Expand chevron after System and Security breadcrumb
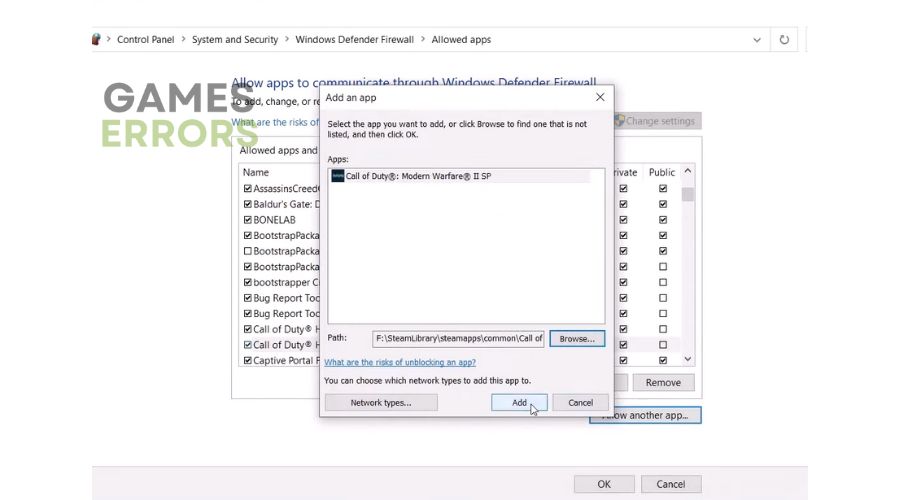900x500 pixels. click(x=287, y=39)
